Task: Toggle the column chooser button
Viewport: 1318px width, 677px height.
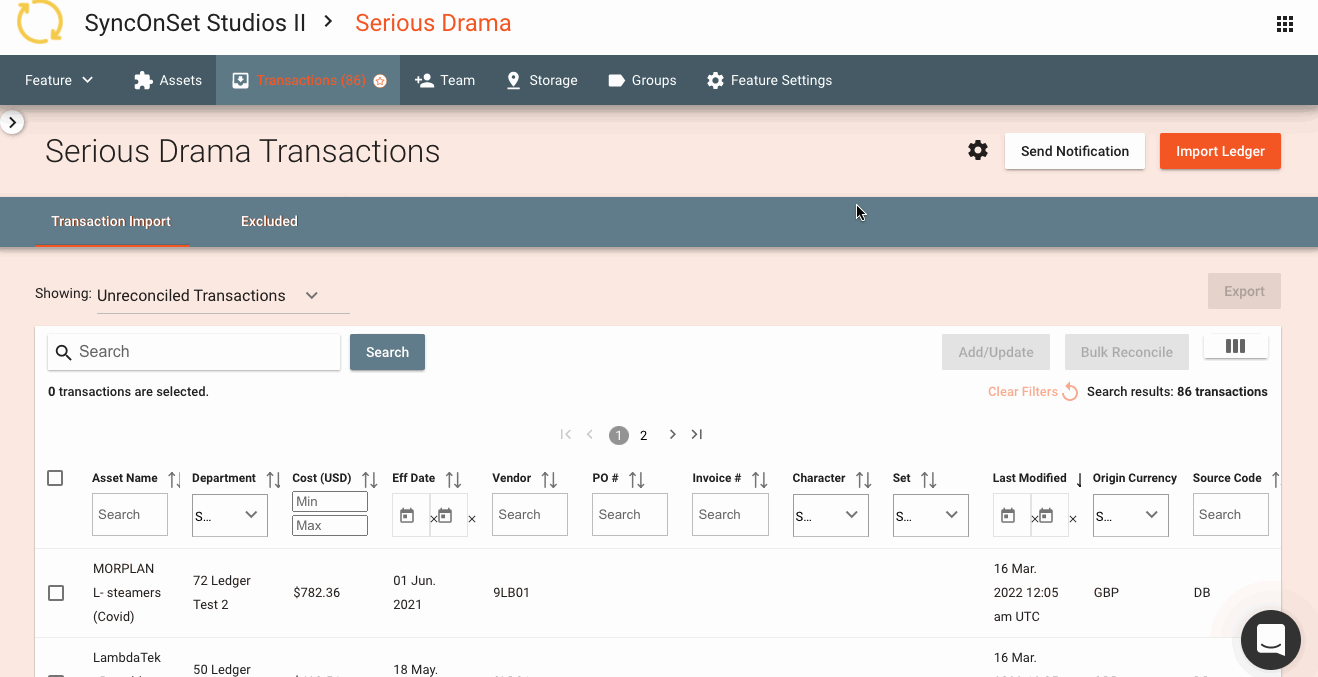Action: pyautogui.click(x=1235, y=346)
